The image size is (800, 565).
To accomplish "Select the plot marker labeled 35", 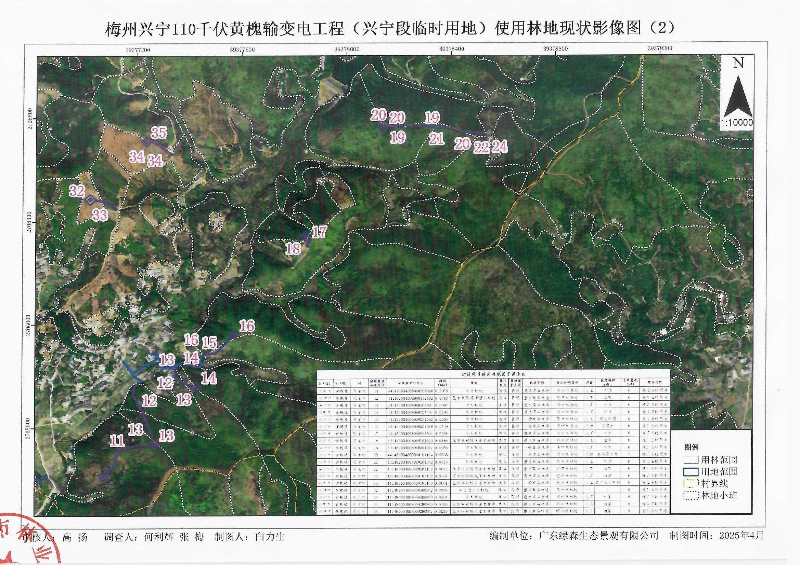I will 158,132.
